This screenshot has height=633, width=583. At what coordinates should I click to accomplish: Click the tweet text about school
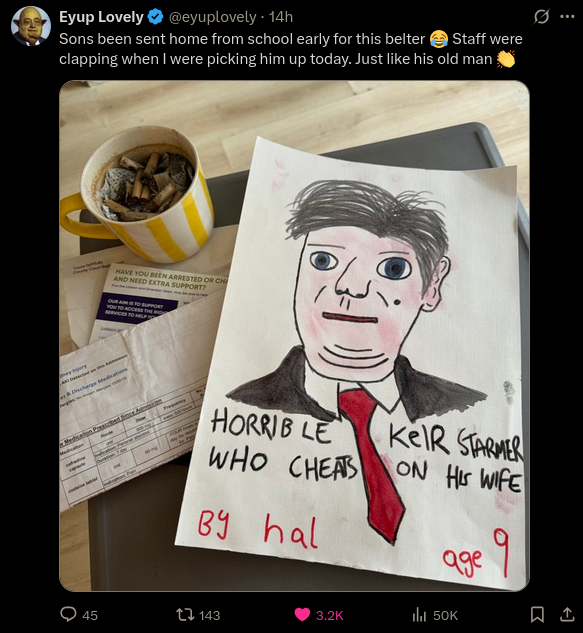coord(291,49)
